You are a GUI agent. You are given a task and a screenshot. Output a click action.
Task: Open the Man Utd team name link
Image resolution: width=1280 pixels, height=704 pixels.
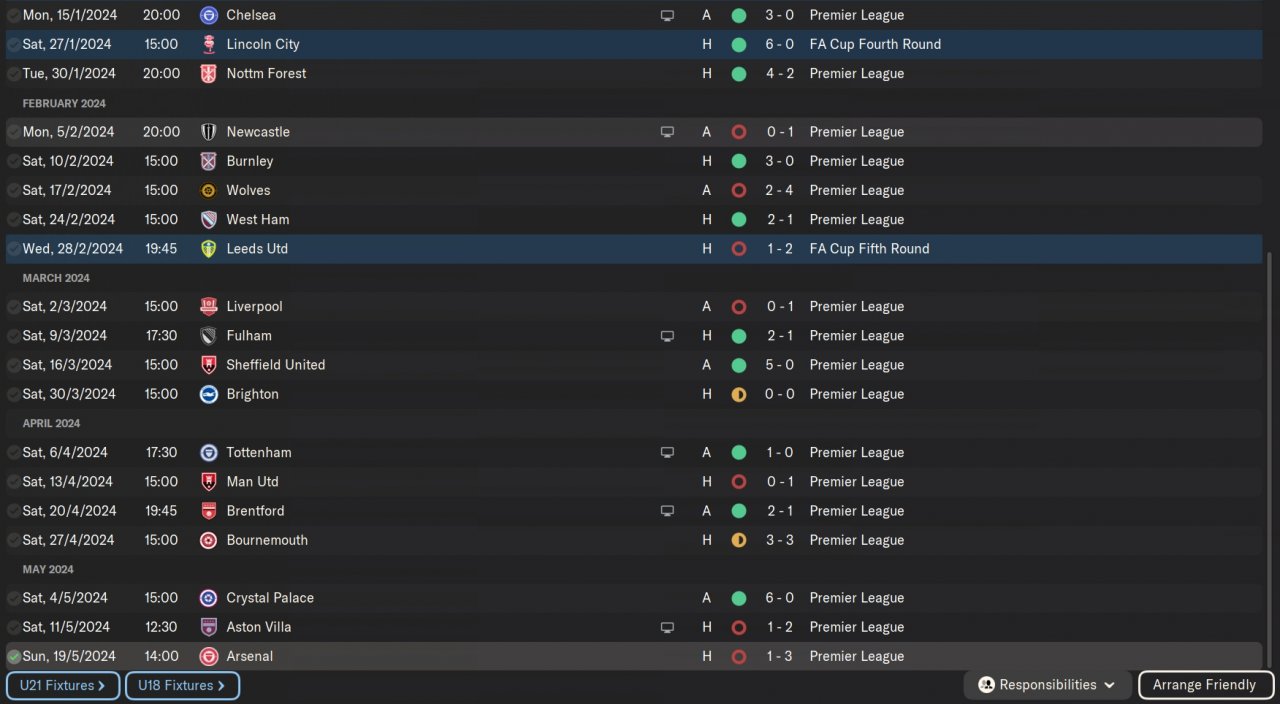pyautogui.click(x=252, y=482)
